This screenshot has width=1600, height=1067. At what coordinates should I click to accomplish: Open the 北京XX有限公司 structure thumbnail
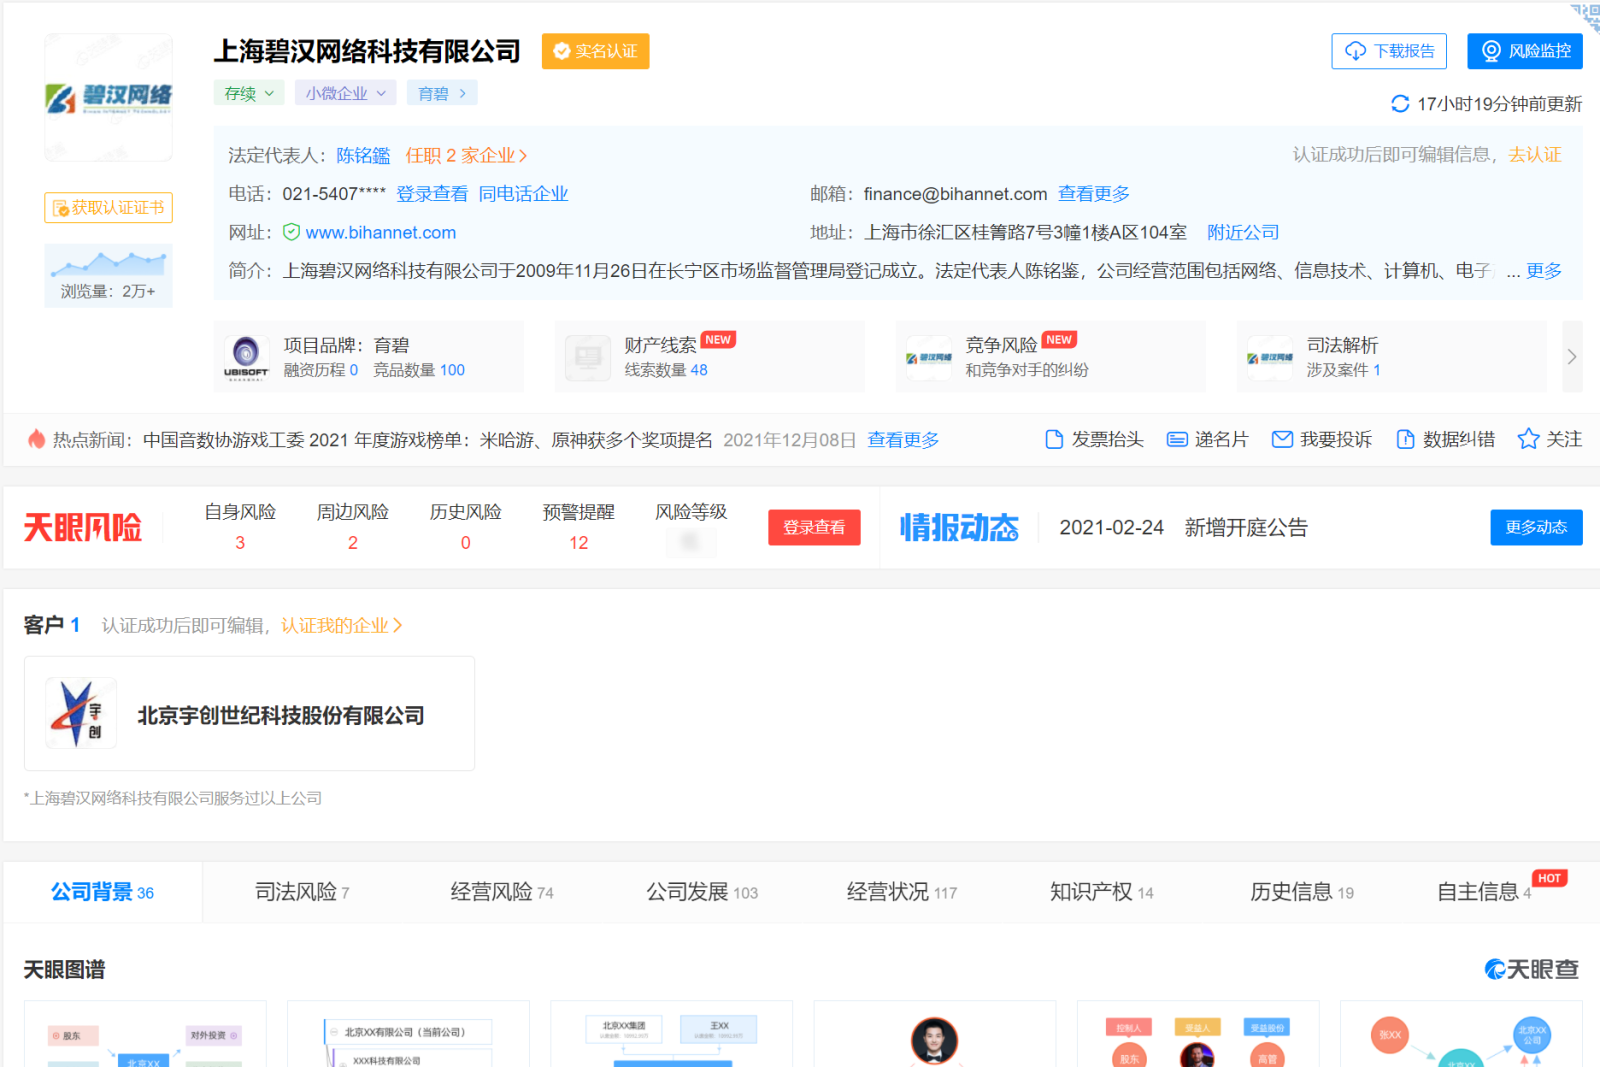point(408,1034)
